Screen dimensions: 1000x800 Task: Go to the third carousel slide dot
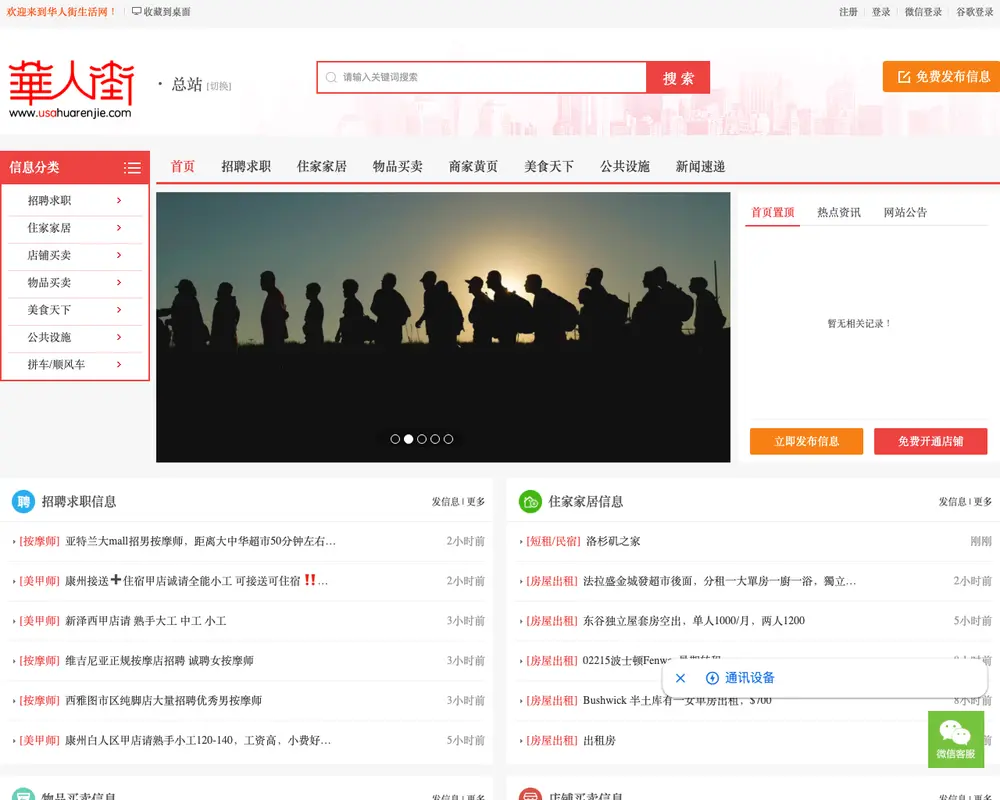pos(422,439)
